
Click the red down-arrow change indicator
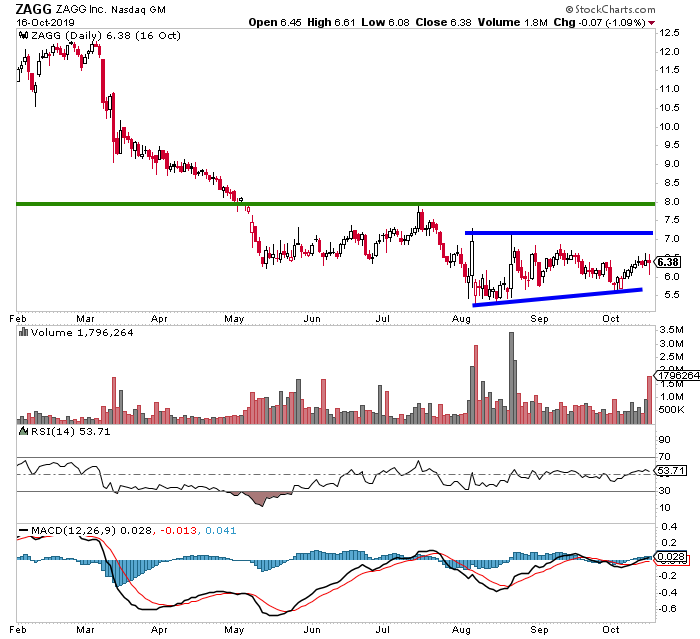click(651, 23)
